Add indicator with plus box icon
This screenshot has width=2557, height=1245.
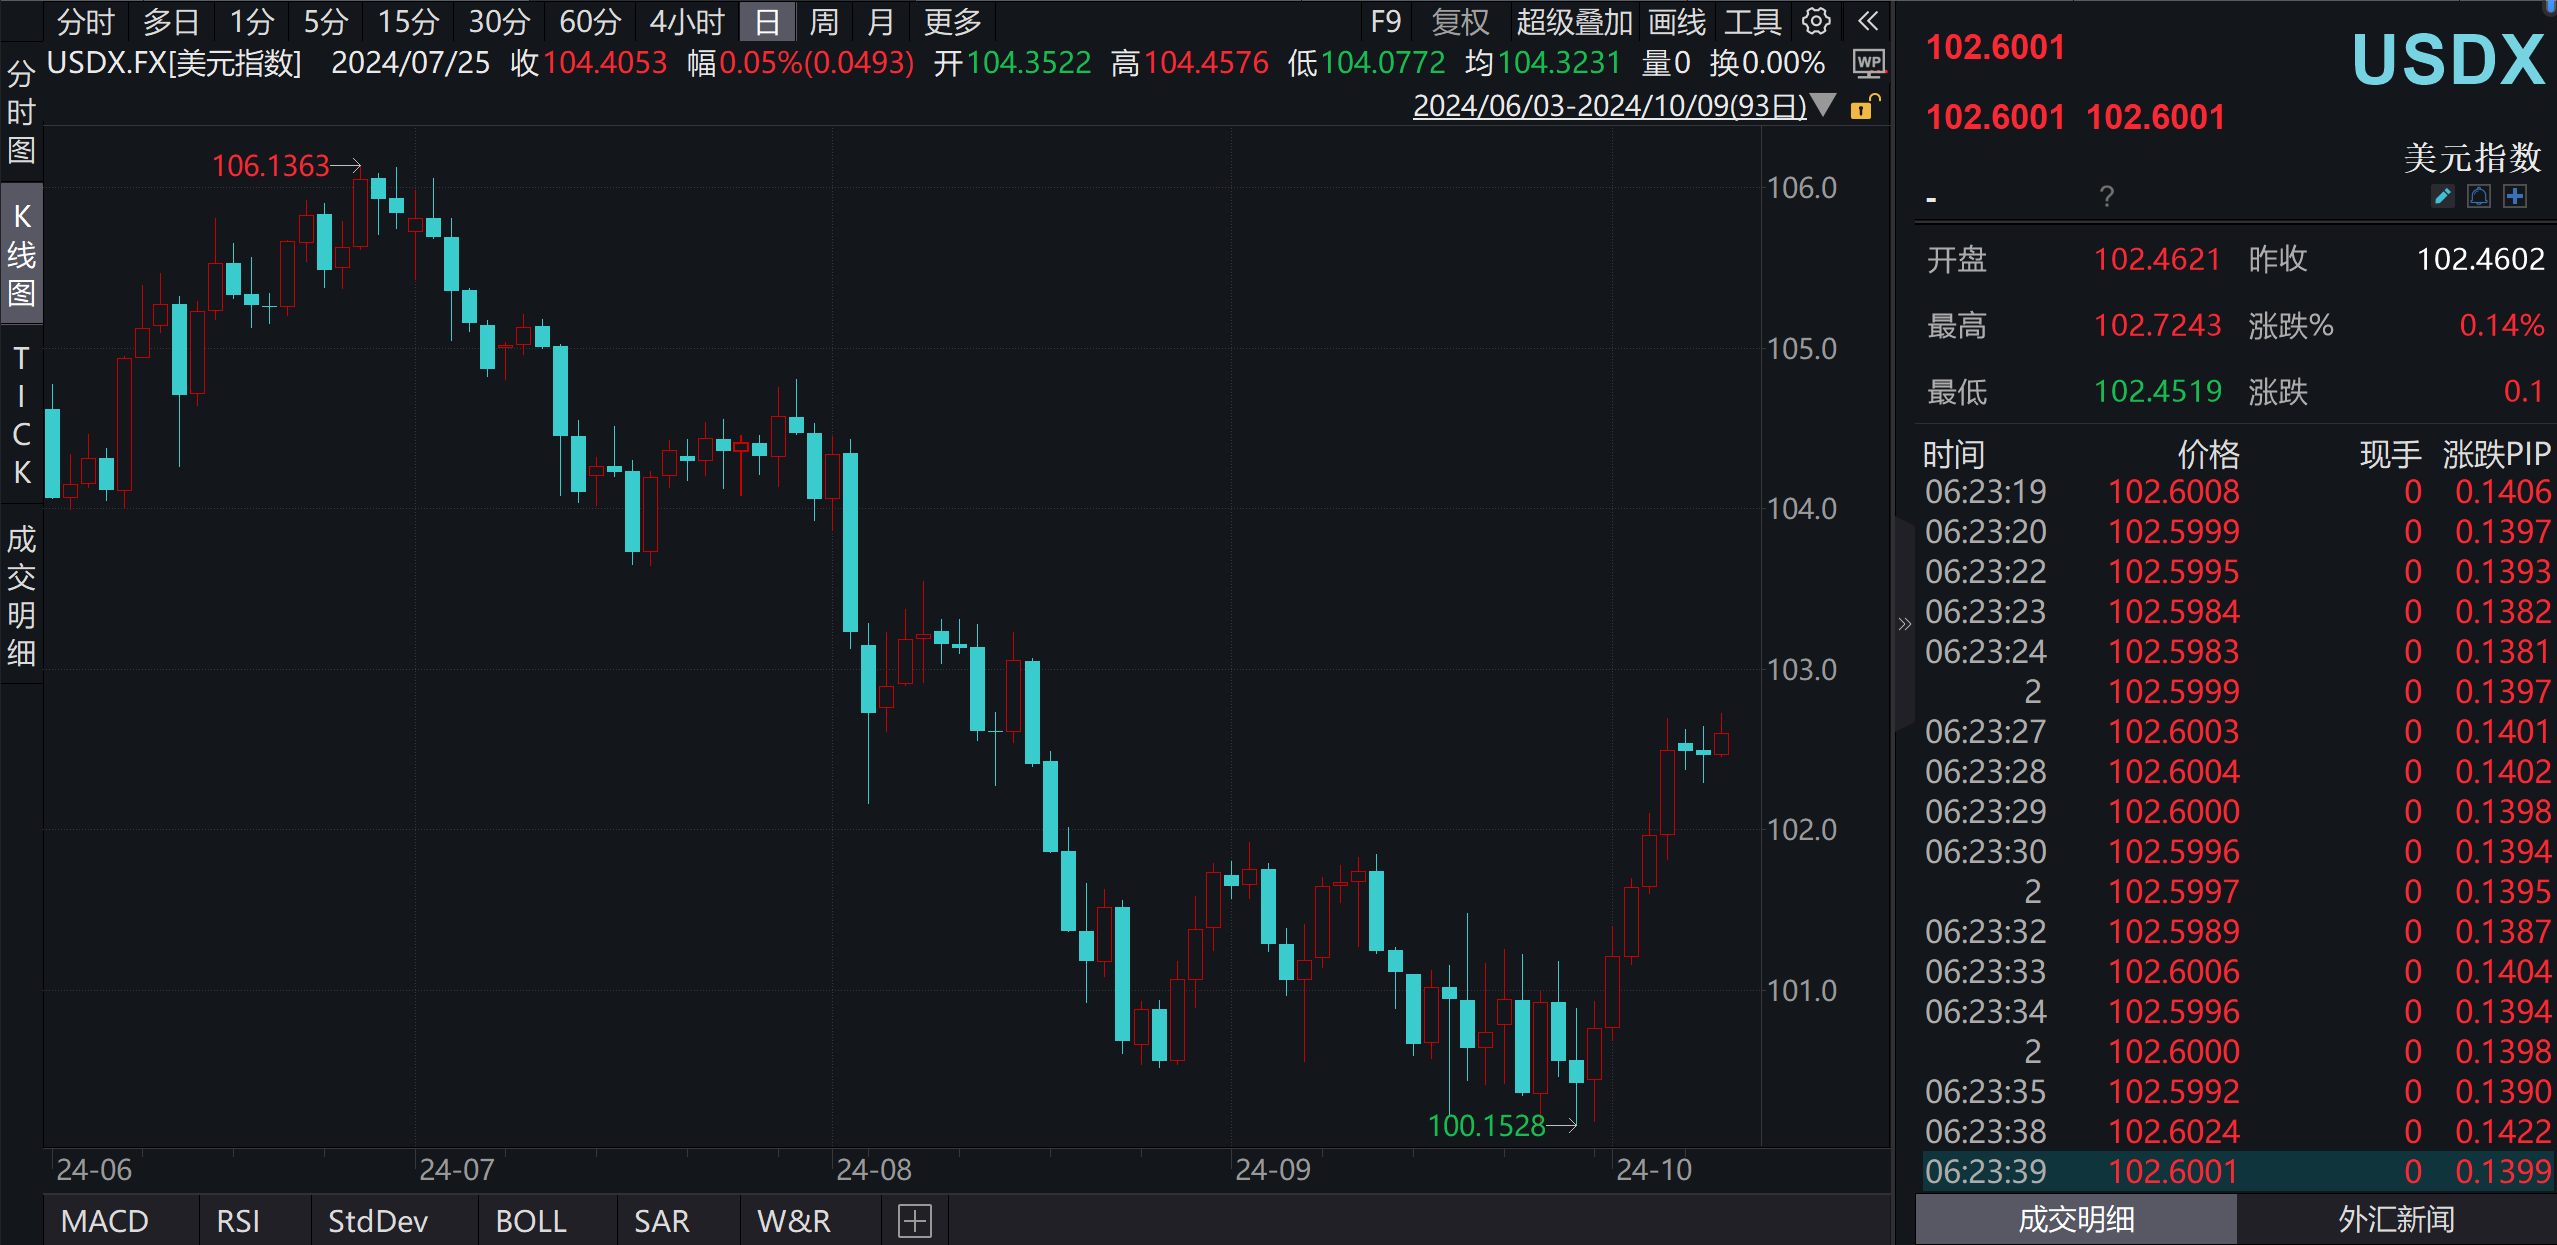[914, 1221]
